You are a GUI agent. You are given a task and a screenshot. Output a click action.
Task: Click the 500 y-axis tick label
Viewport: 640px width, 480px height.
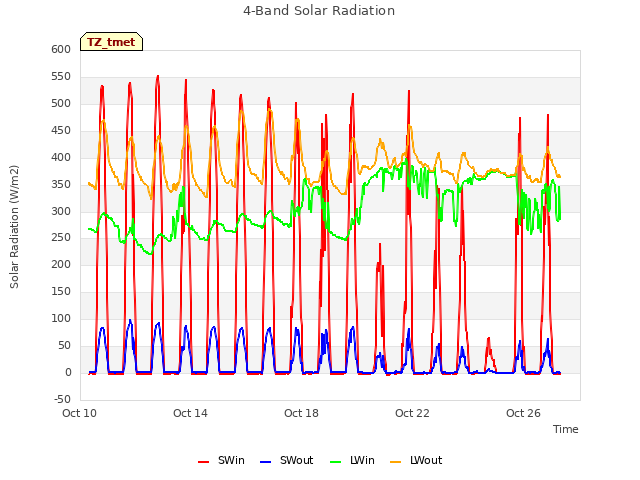click(61, 103)
